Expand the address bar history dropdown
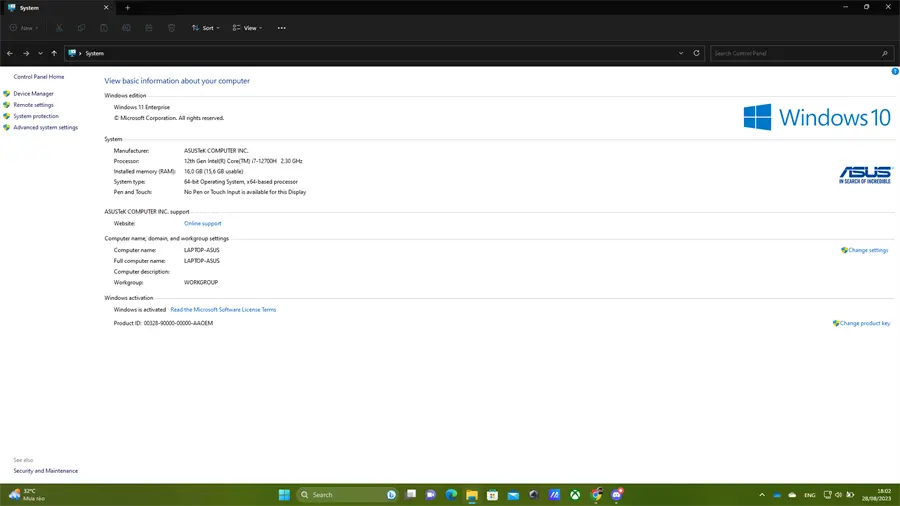This screenshot has width=900, height=506. 681,53
